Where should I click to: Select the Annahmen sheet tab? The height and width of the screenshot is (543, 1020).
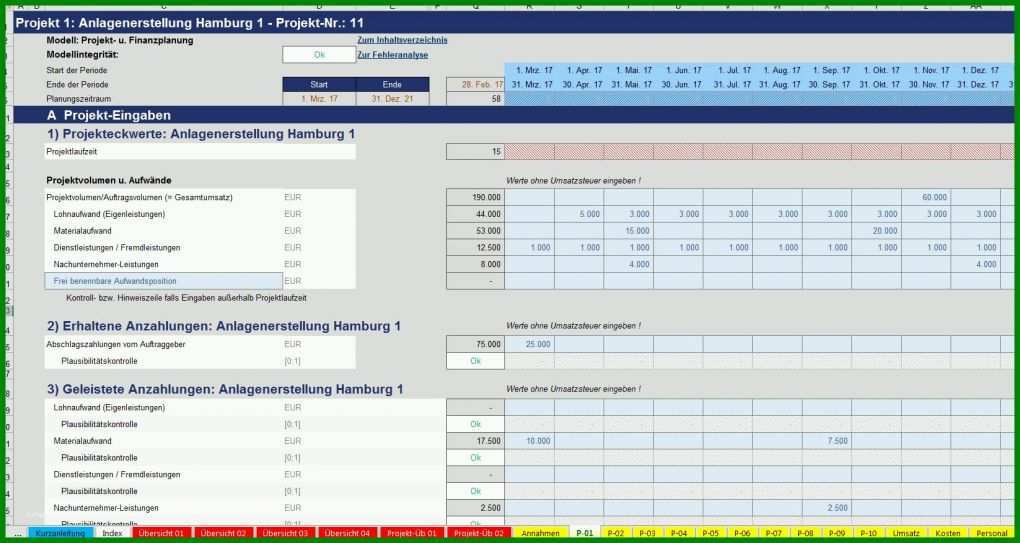click(x=541, y=533)
